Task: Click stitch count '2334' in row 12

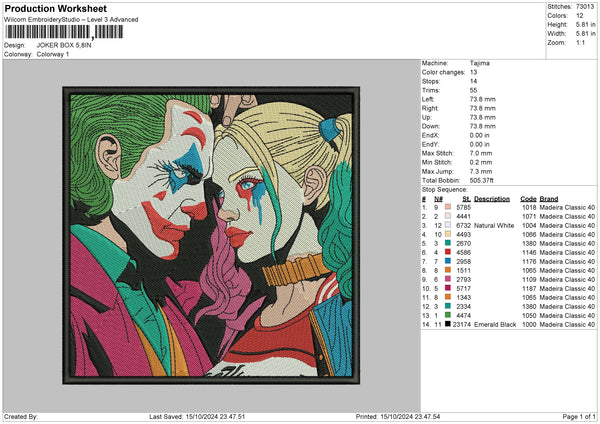Action: pyautogui.click(x=463, y=307)
